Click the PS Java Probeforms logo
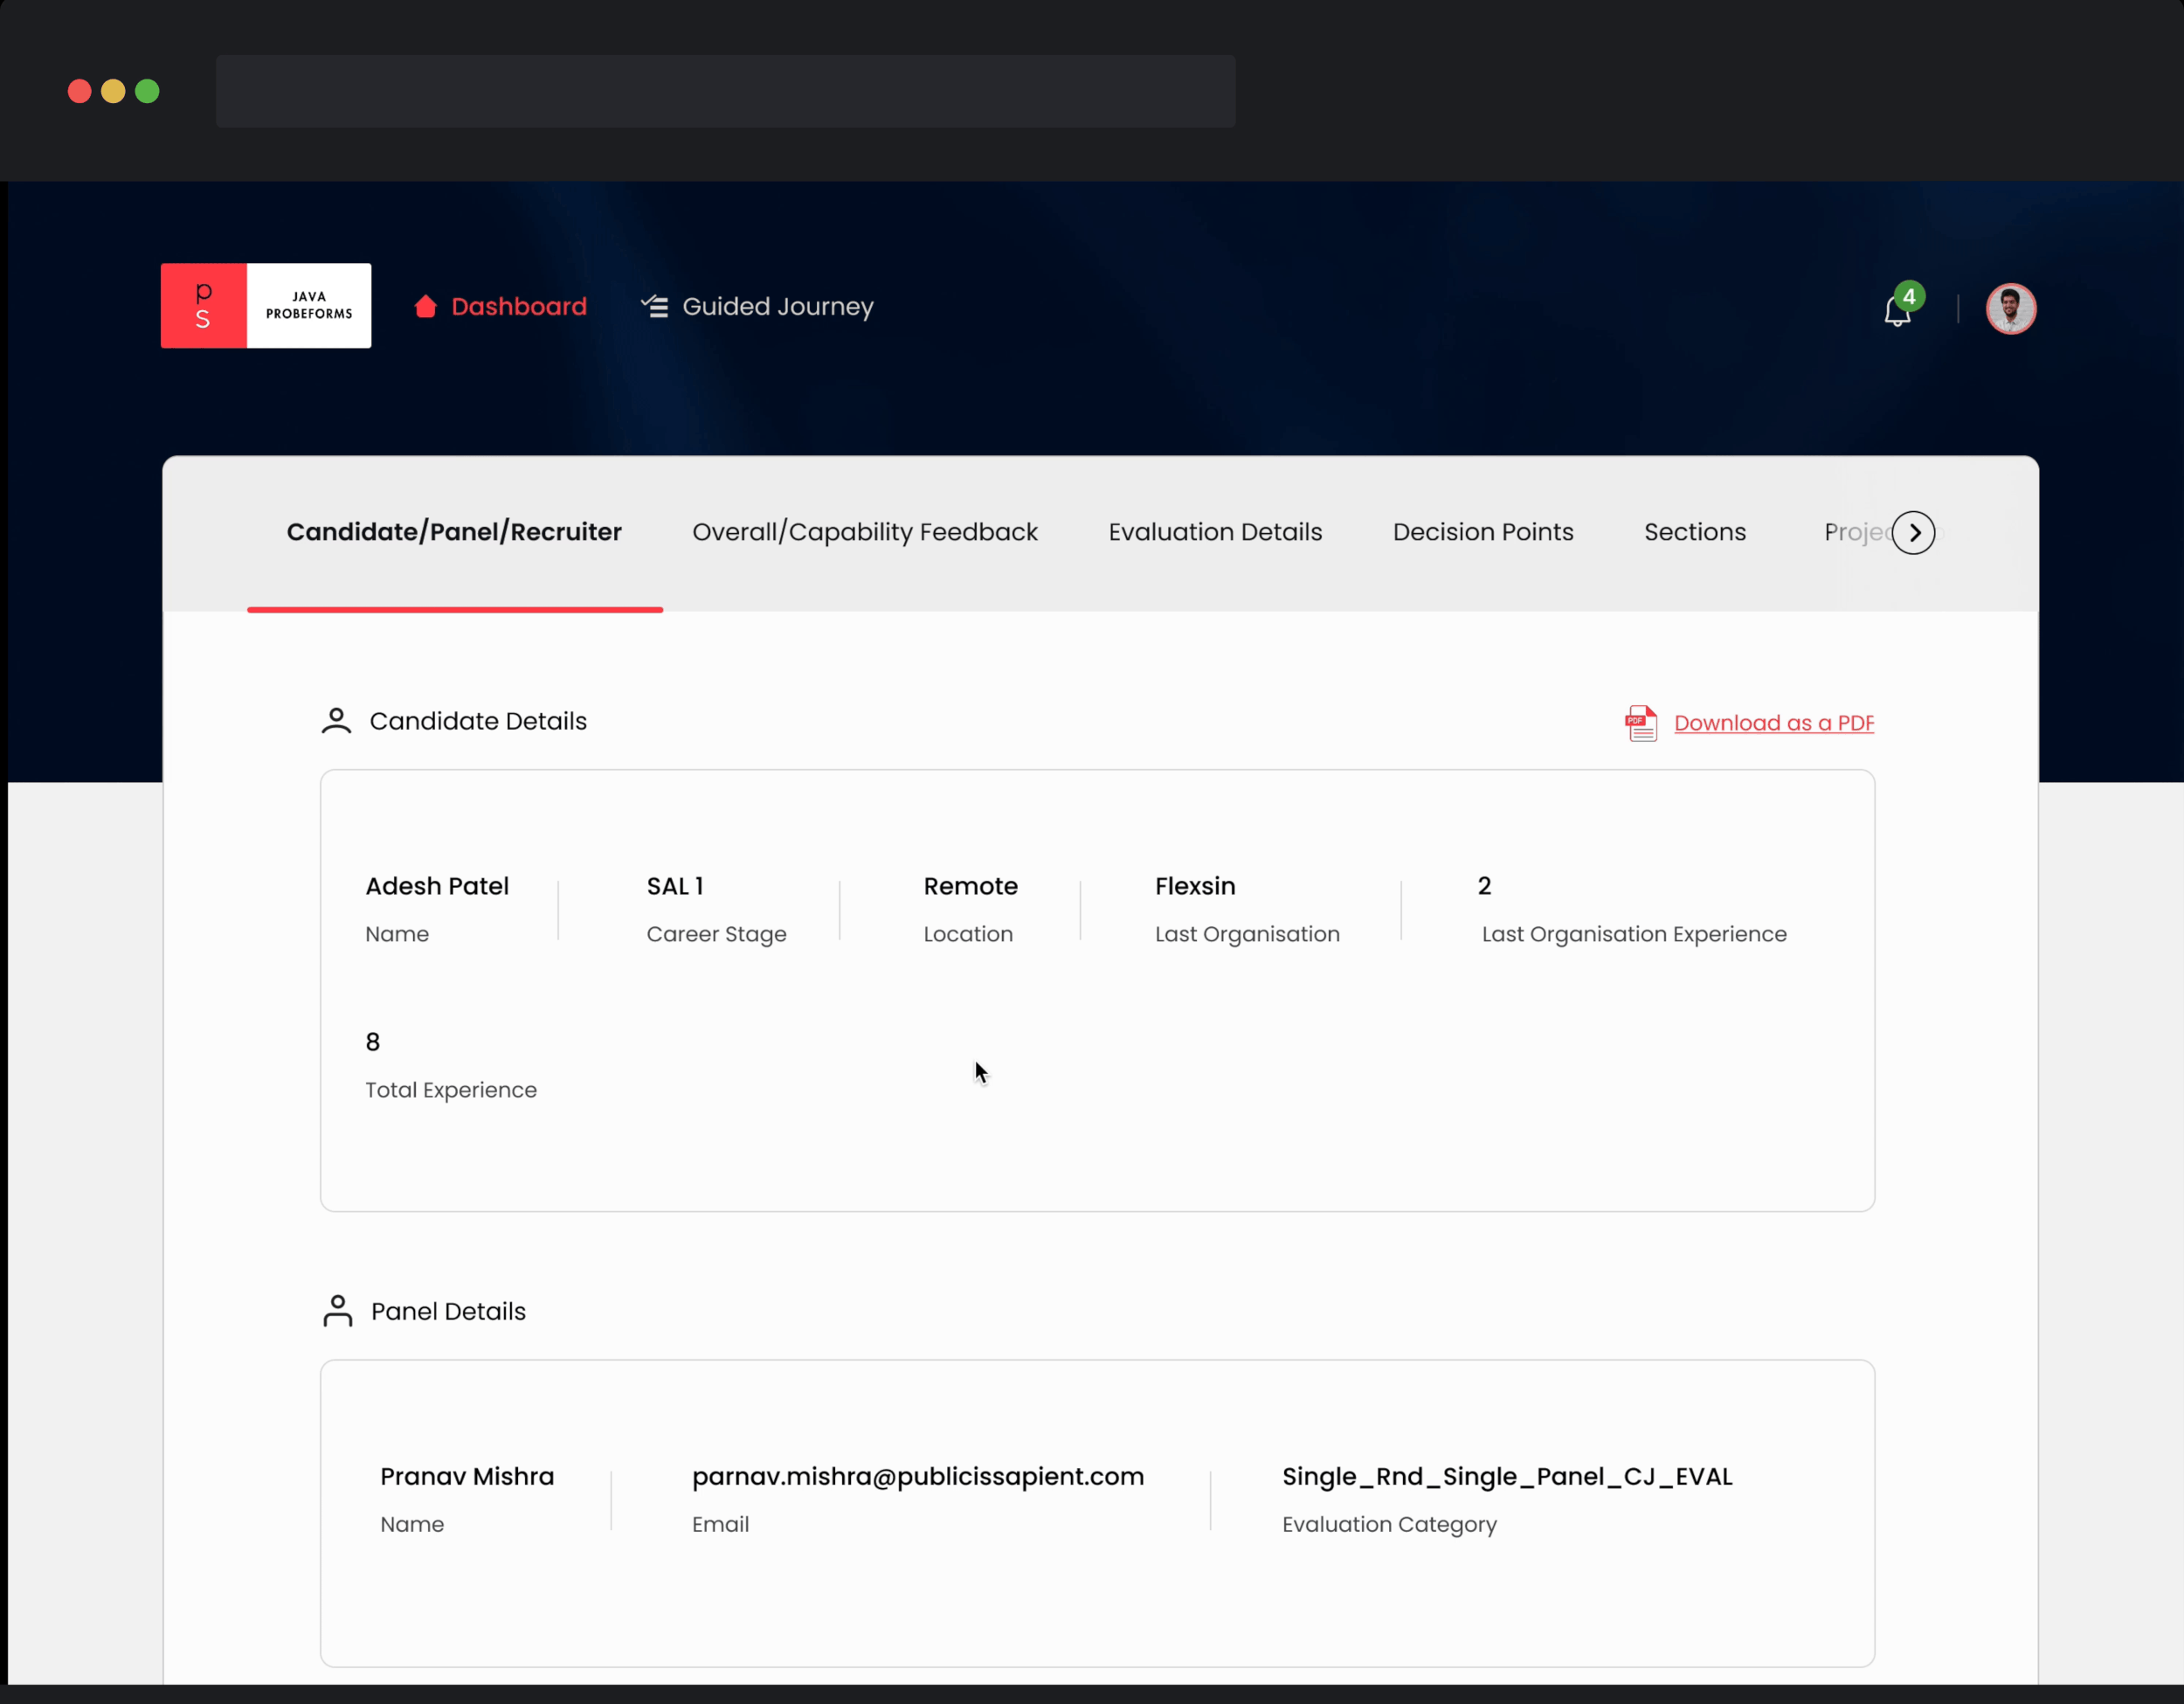Screen dimensions: 2184x1704 (265, 306)
